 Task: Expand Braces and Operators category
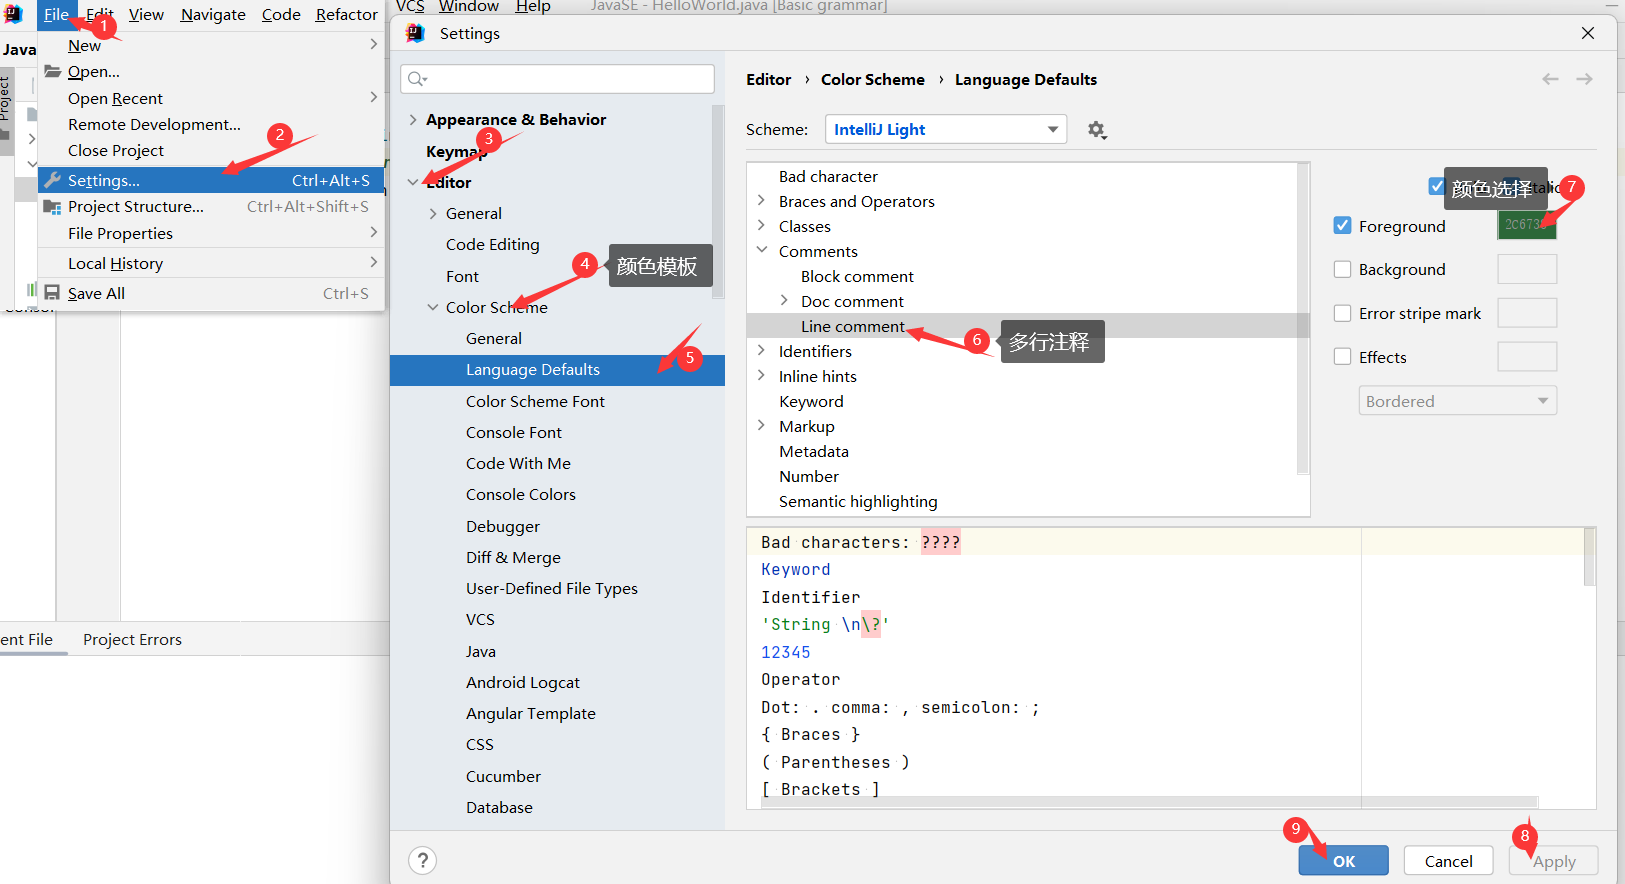pyautogui.click(x=761, y=201)
